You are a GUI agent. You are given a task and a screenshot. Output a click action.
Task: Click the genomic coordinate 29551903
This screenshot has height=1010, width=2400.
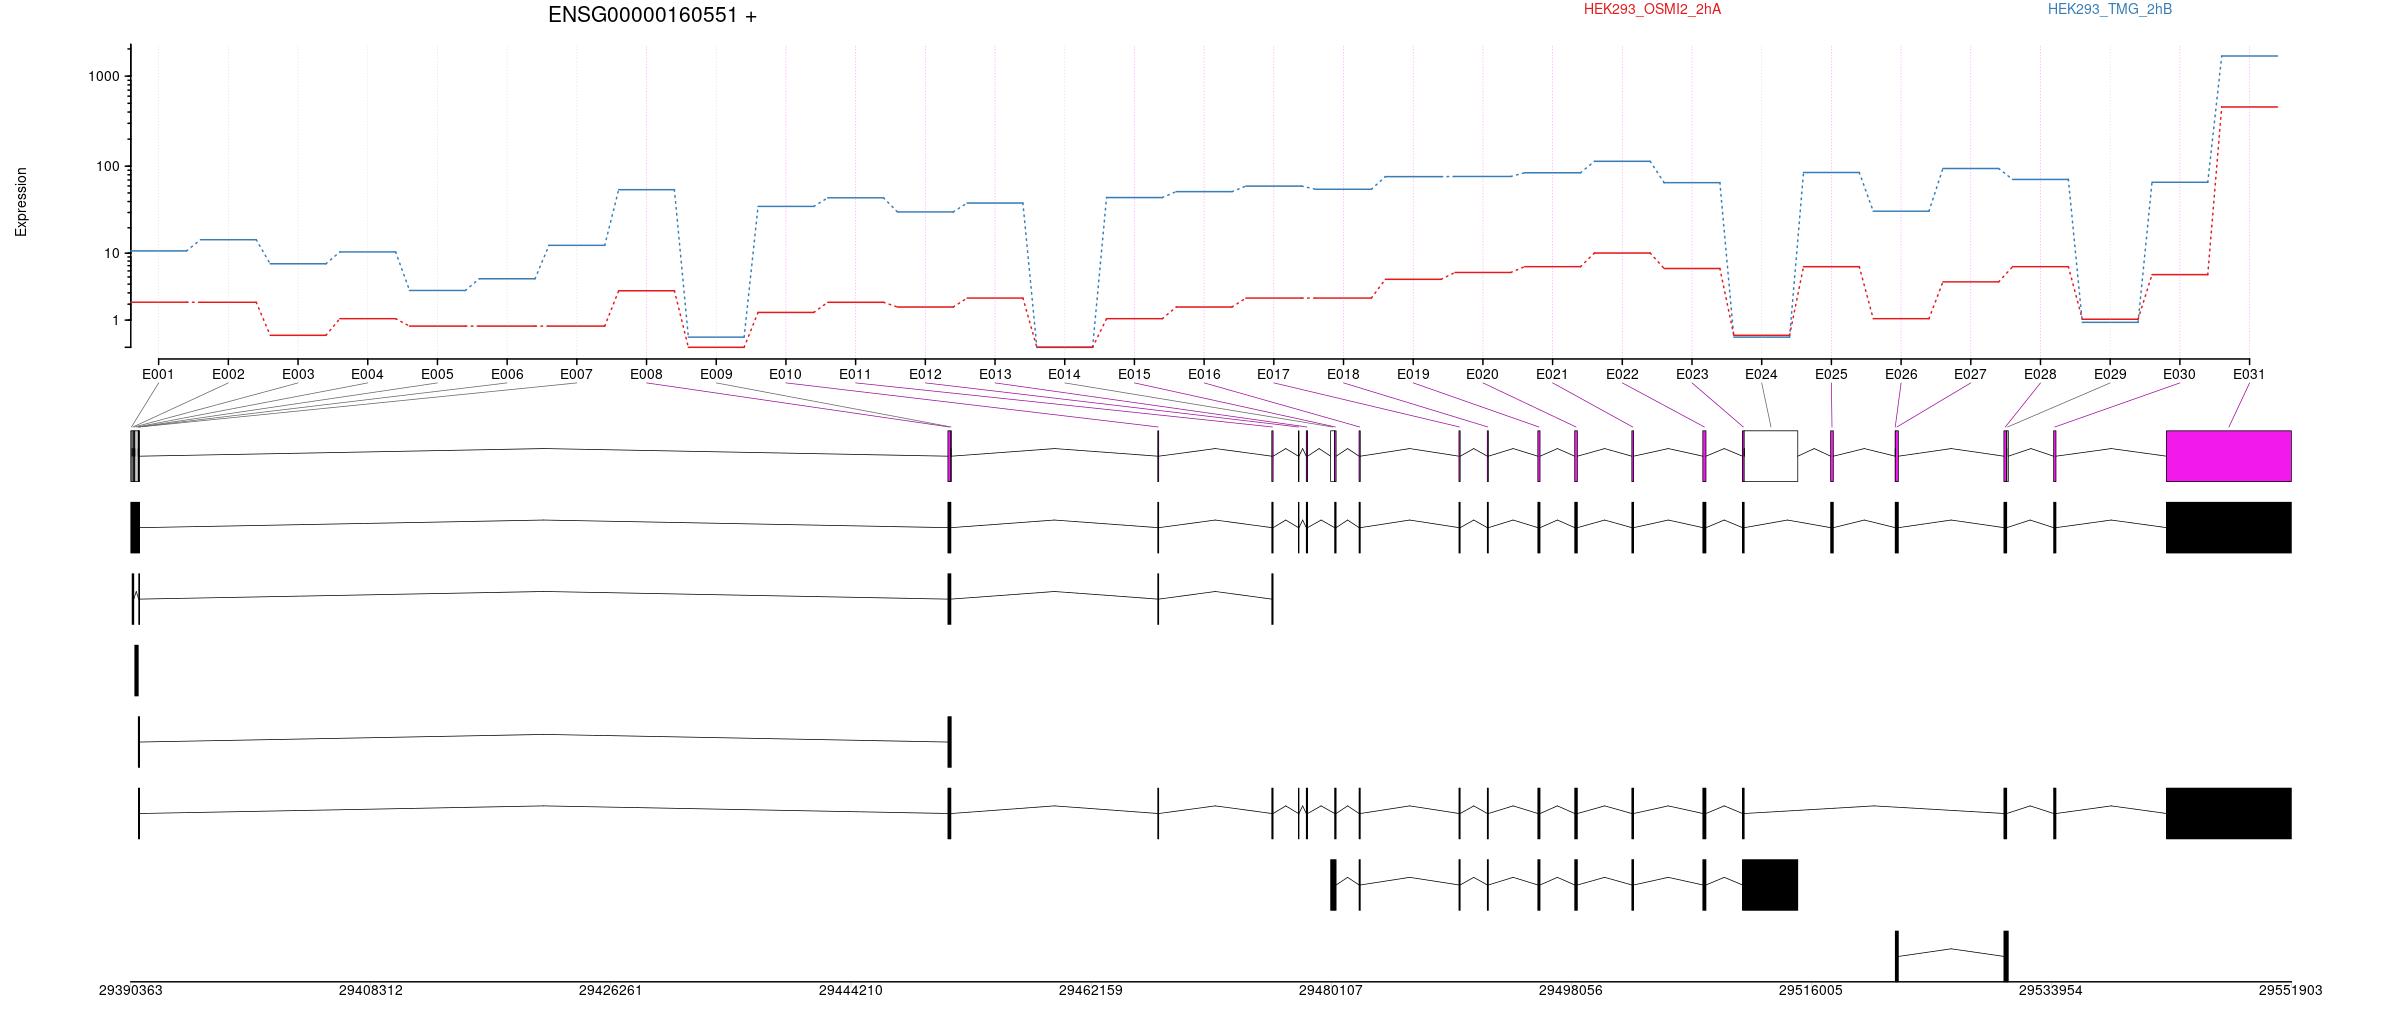tap(2291, 991)
